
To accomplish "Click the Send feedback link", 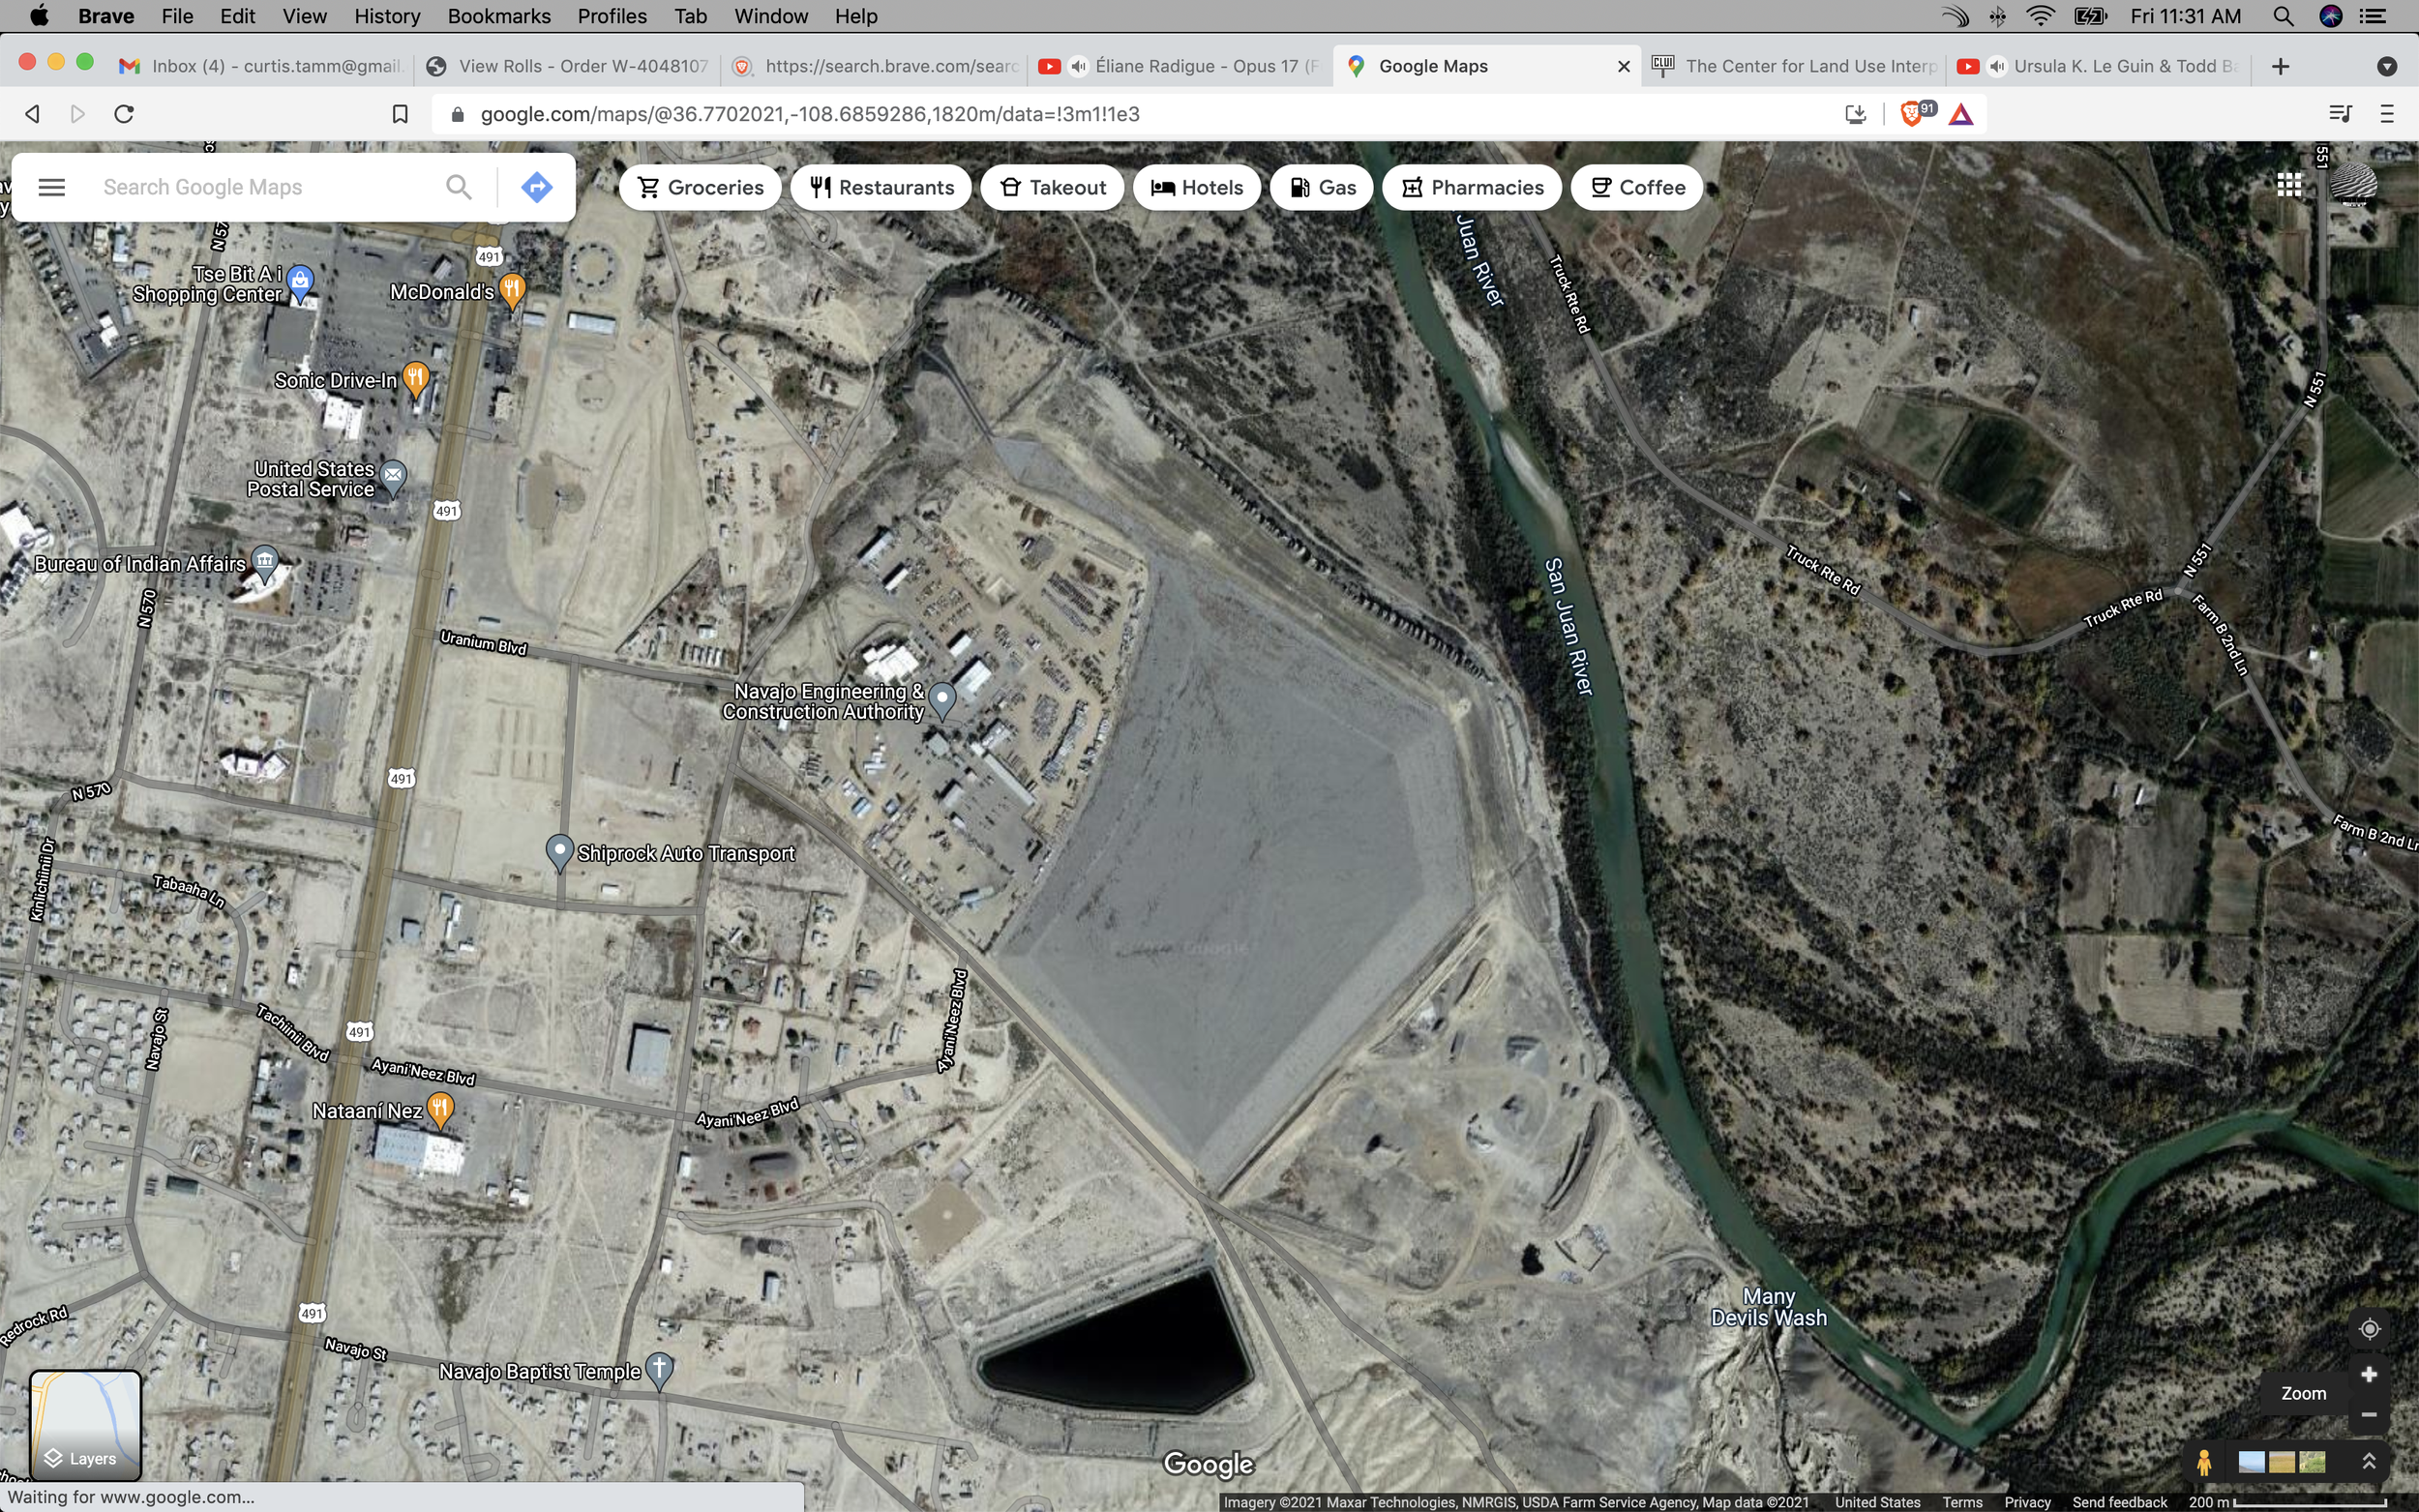I will 2119,1502.
